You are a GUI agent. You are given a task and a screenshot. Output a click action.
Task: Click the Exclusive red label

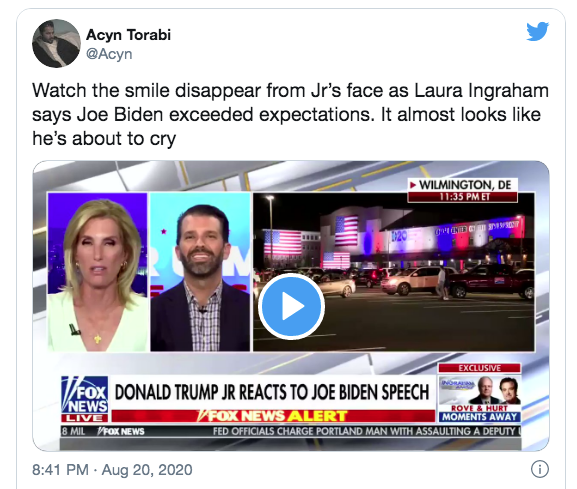pos(479,368)
